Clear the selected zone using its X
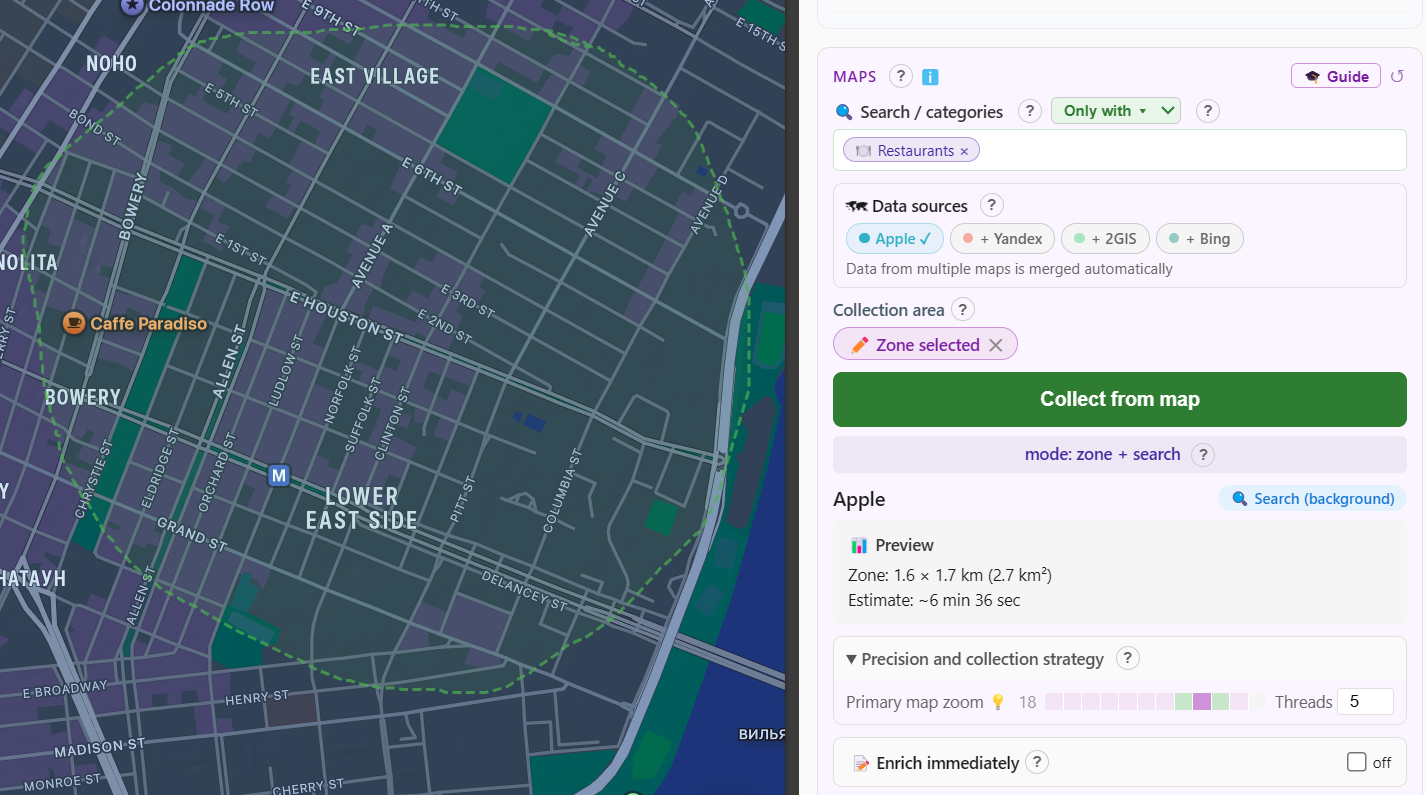 (996, 345)
